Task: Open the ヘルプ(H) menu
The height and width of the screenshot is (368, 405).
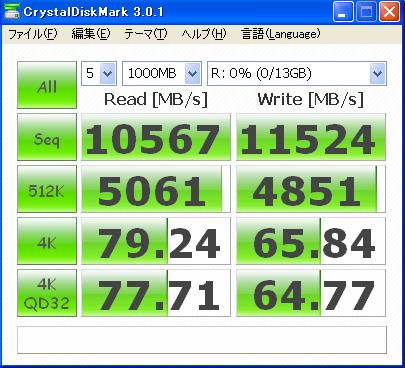Action: (204, 34)
